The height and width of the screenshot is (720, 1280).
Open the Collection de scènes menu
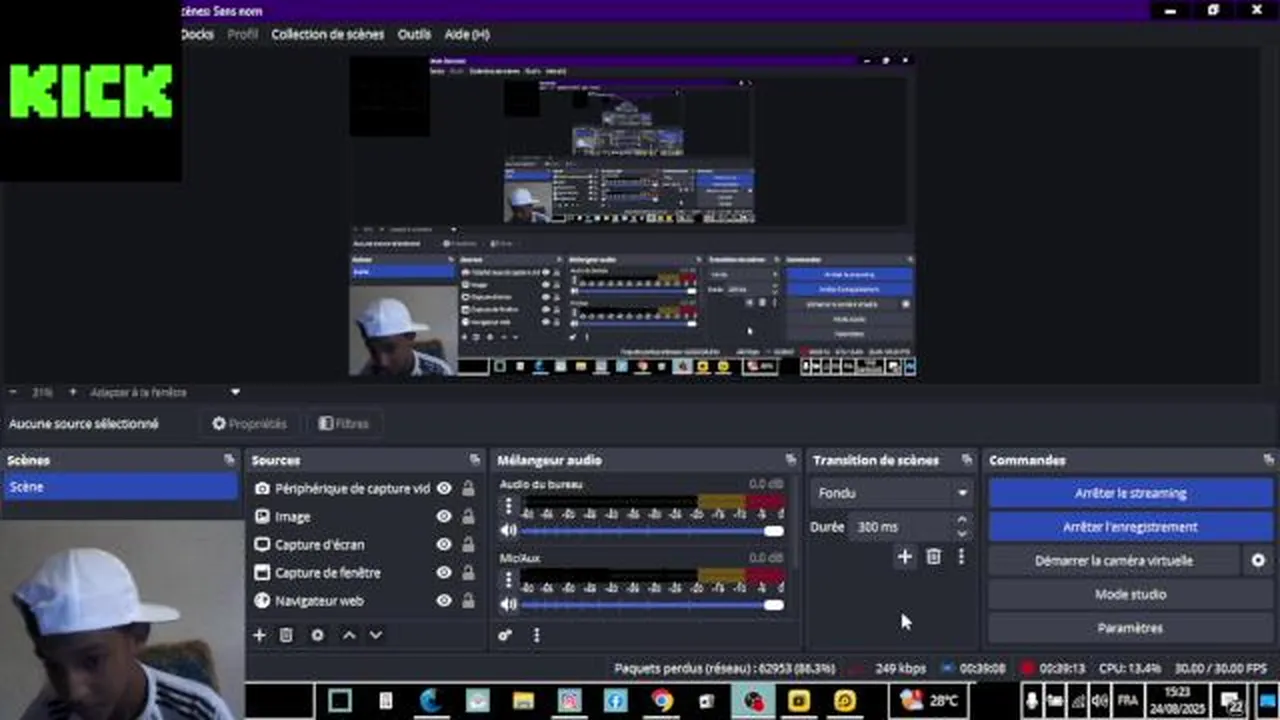tap(328, 34)
